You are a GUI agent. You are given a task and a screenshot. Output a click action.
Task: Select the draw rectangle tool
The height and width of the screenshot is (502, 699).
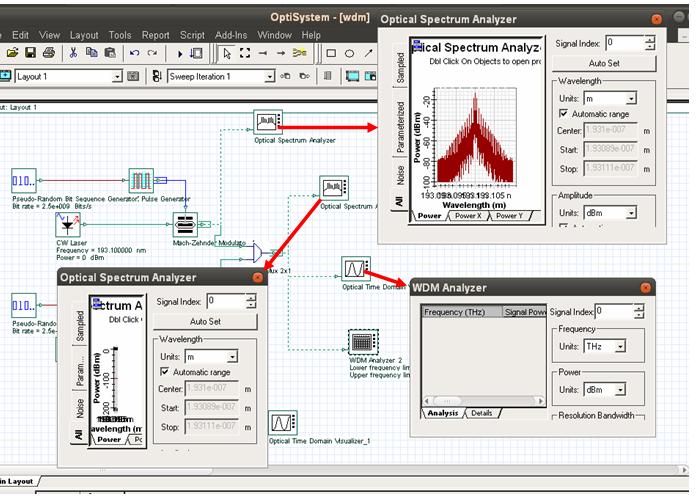[x=331, y=53]
